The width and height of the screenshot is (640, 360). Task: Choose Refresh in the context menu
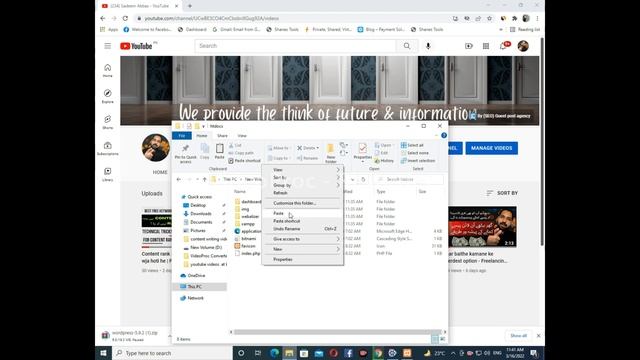click(302, 193)
